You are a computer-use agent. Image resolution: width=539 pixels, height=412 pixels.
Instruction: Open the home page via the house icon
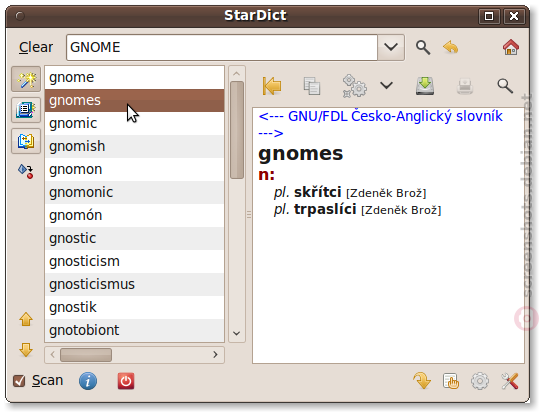click(511, 47)
